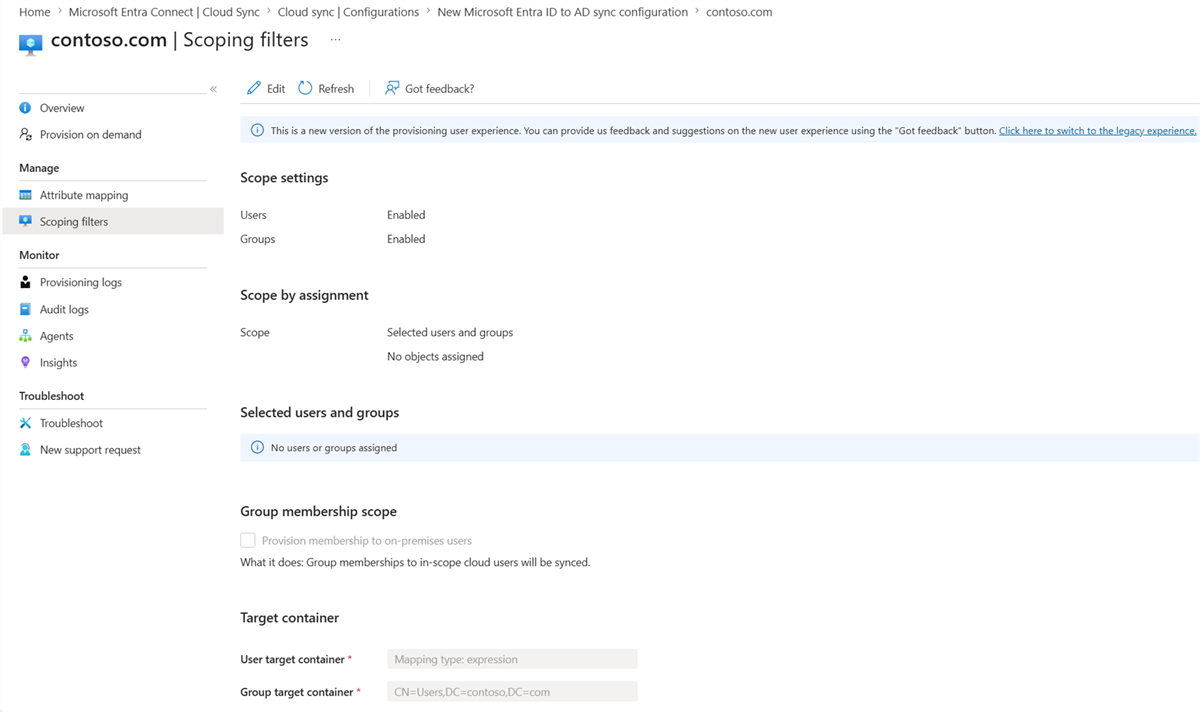Click the Agents icon
1200x712 pixels.
click(x=26, y=336)
